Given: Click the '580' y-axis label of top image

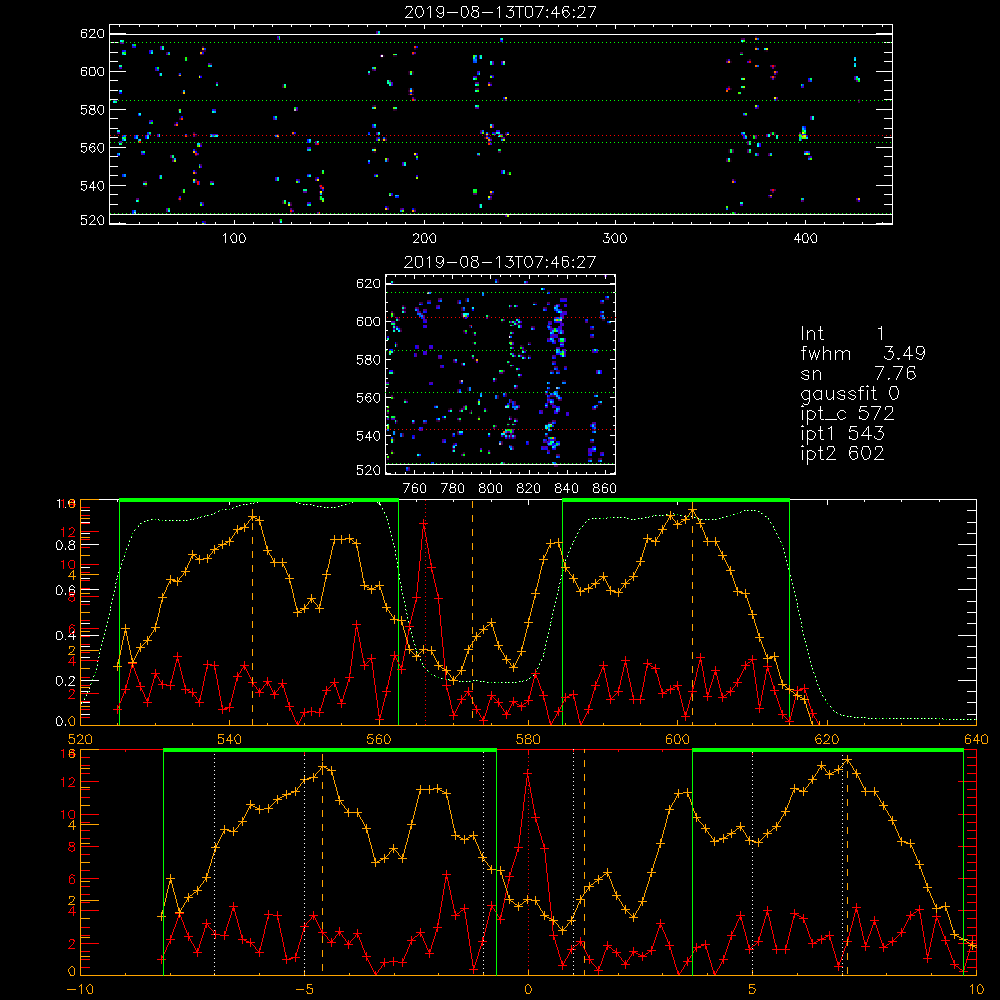Looking at the screenshot, I should [x=92, y=110].
